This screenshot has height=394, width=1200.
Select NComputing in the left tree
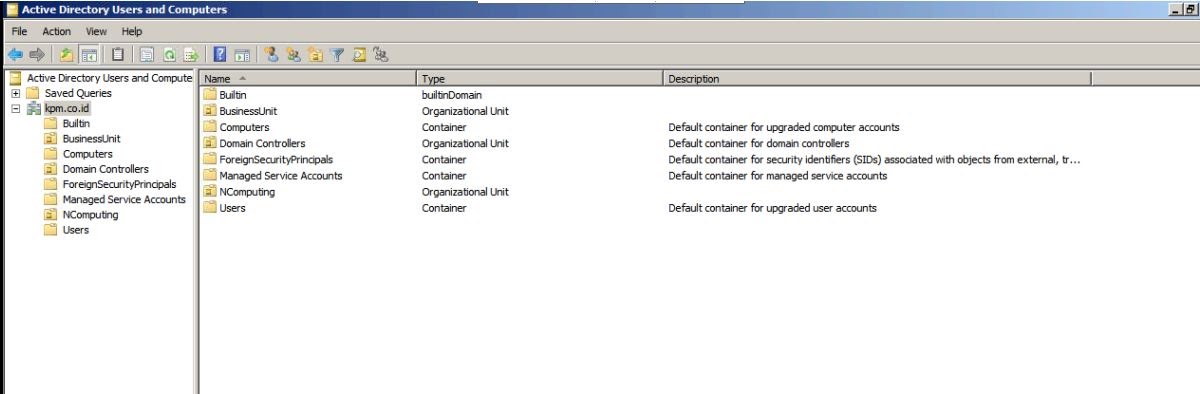(90, 214)
